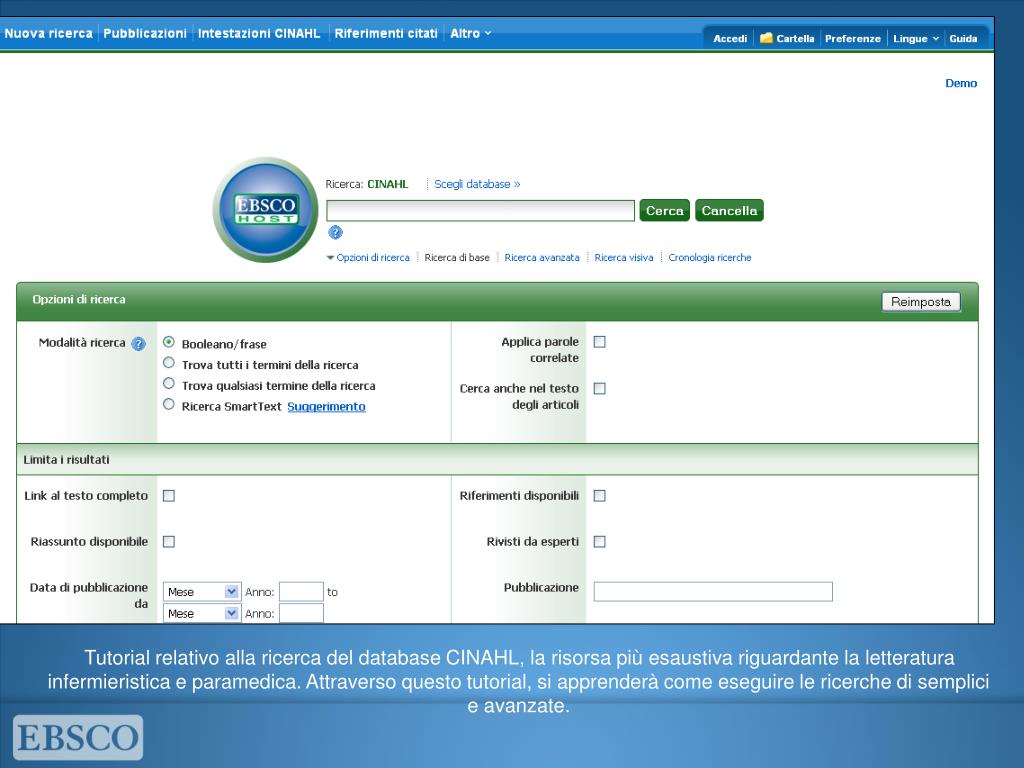
Task: Check Rivisti da esperti checkbox
Action: 600,541
